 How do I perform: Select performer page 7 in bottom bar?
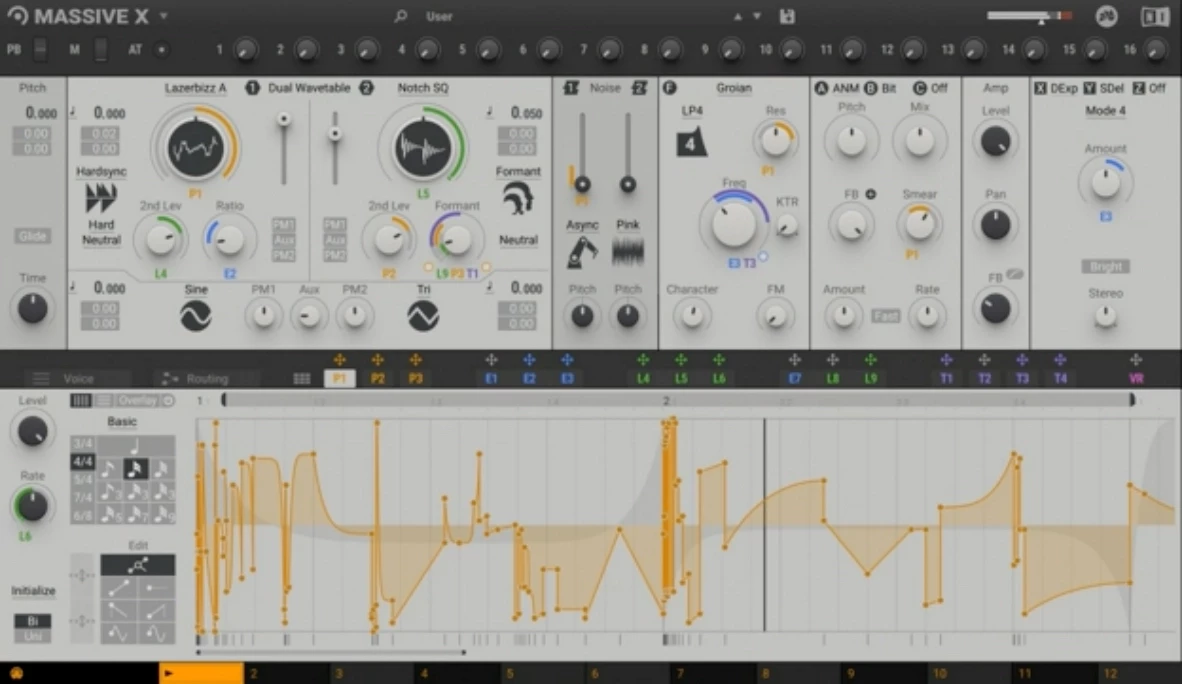712,673
